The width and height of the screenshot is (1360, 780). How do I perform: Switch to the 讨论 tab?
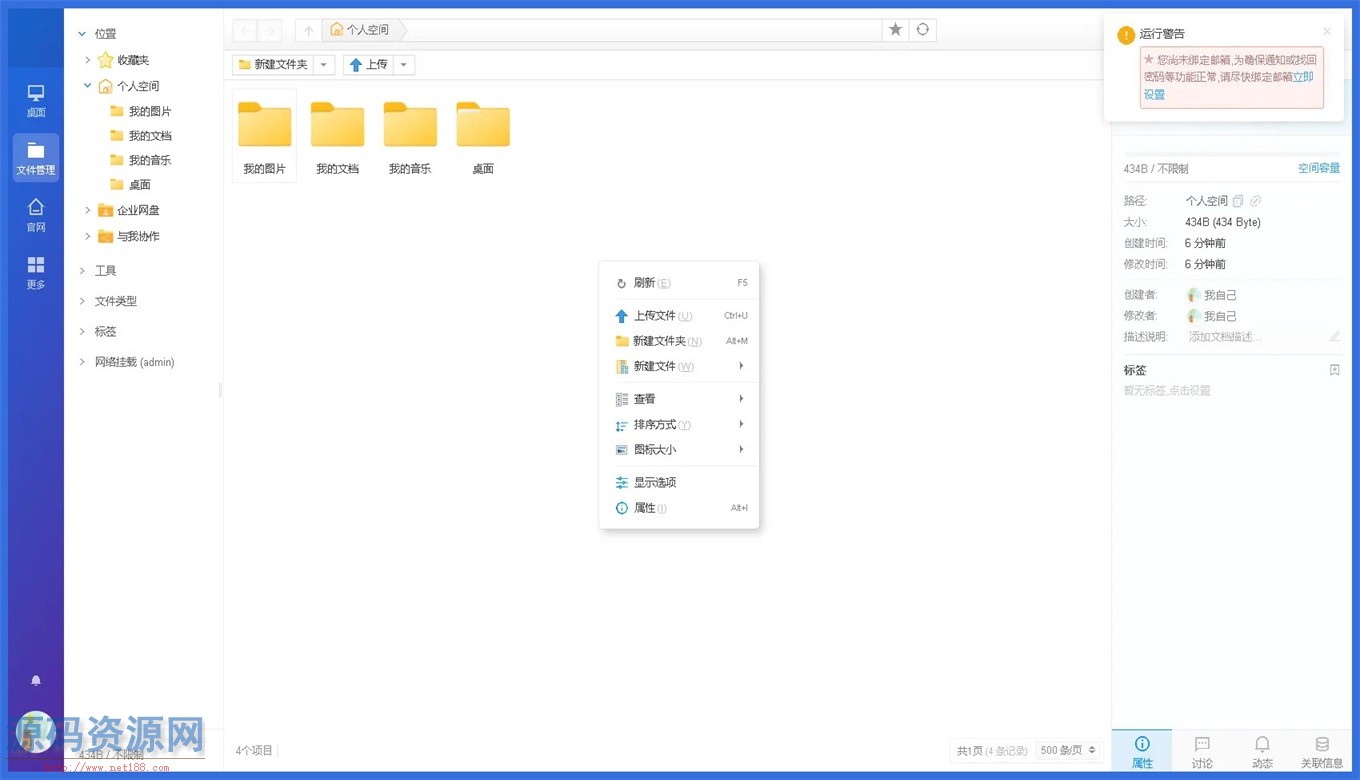pos(1202,752)
